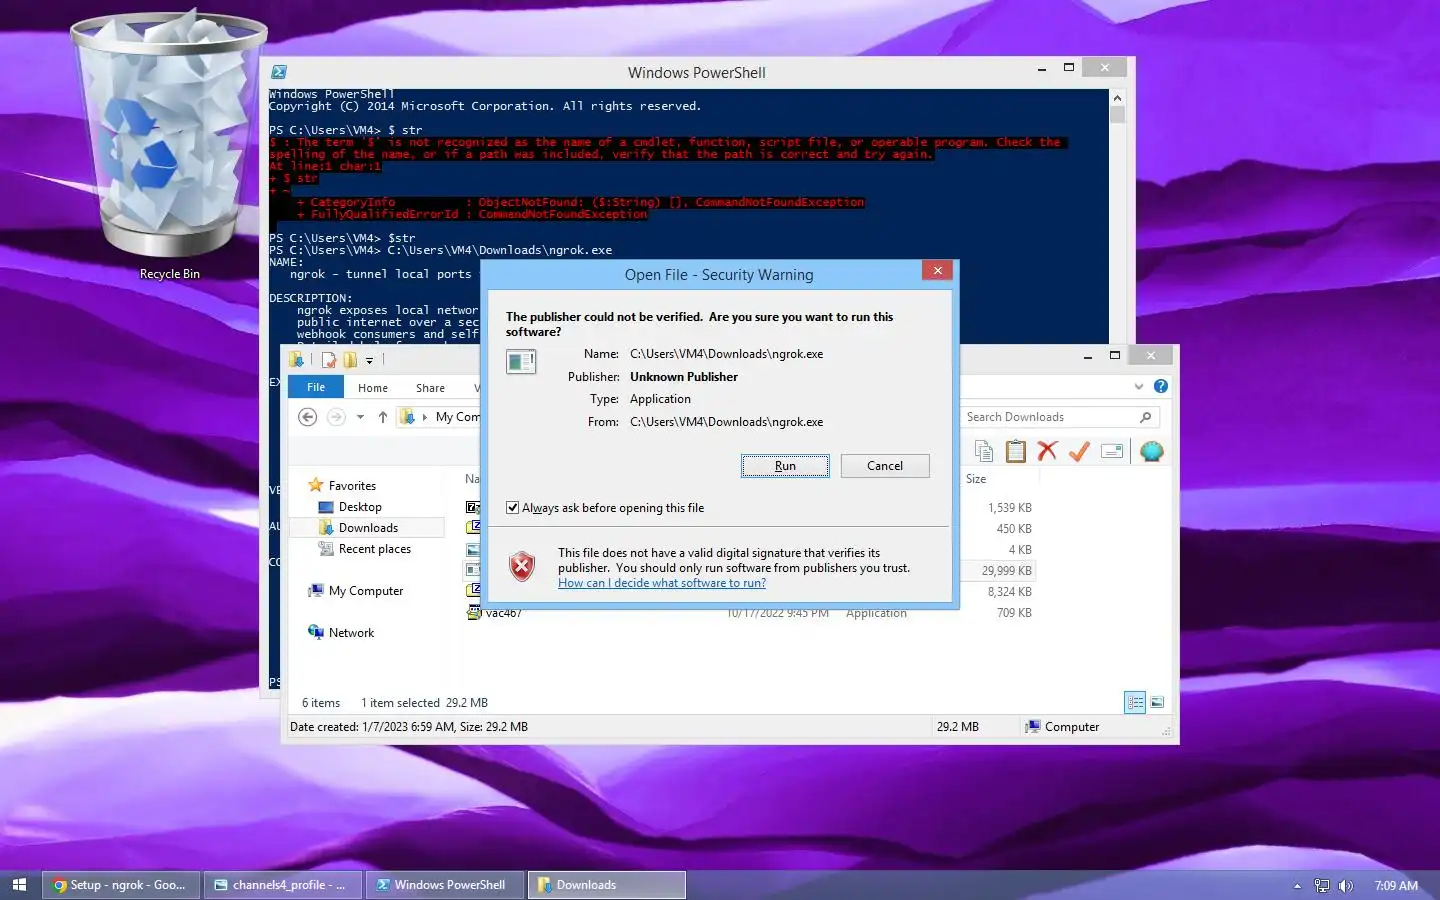Click the 7:09 AM taskbar clock
The height and width of the screenshot is (900, 1440).
[1396, 886]
